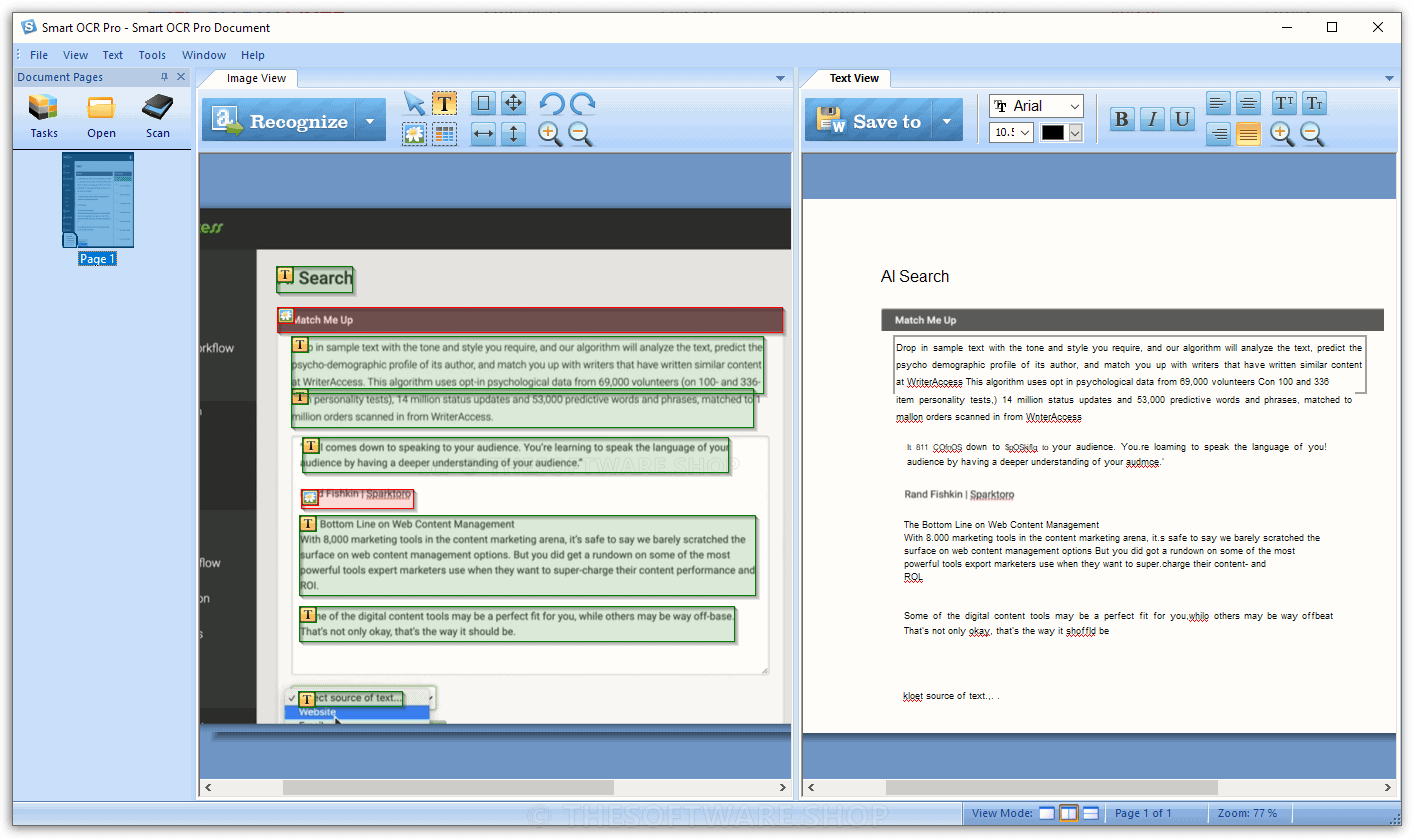Pin the Document Pages panel
This screenshot has height=838, width=1414.
pyautogui.click(x=164, y=77)
